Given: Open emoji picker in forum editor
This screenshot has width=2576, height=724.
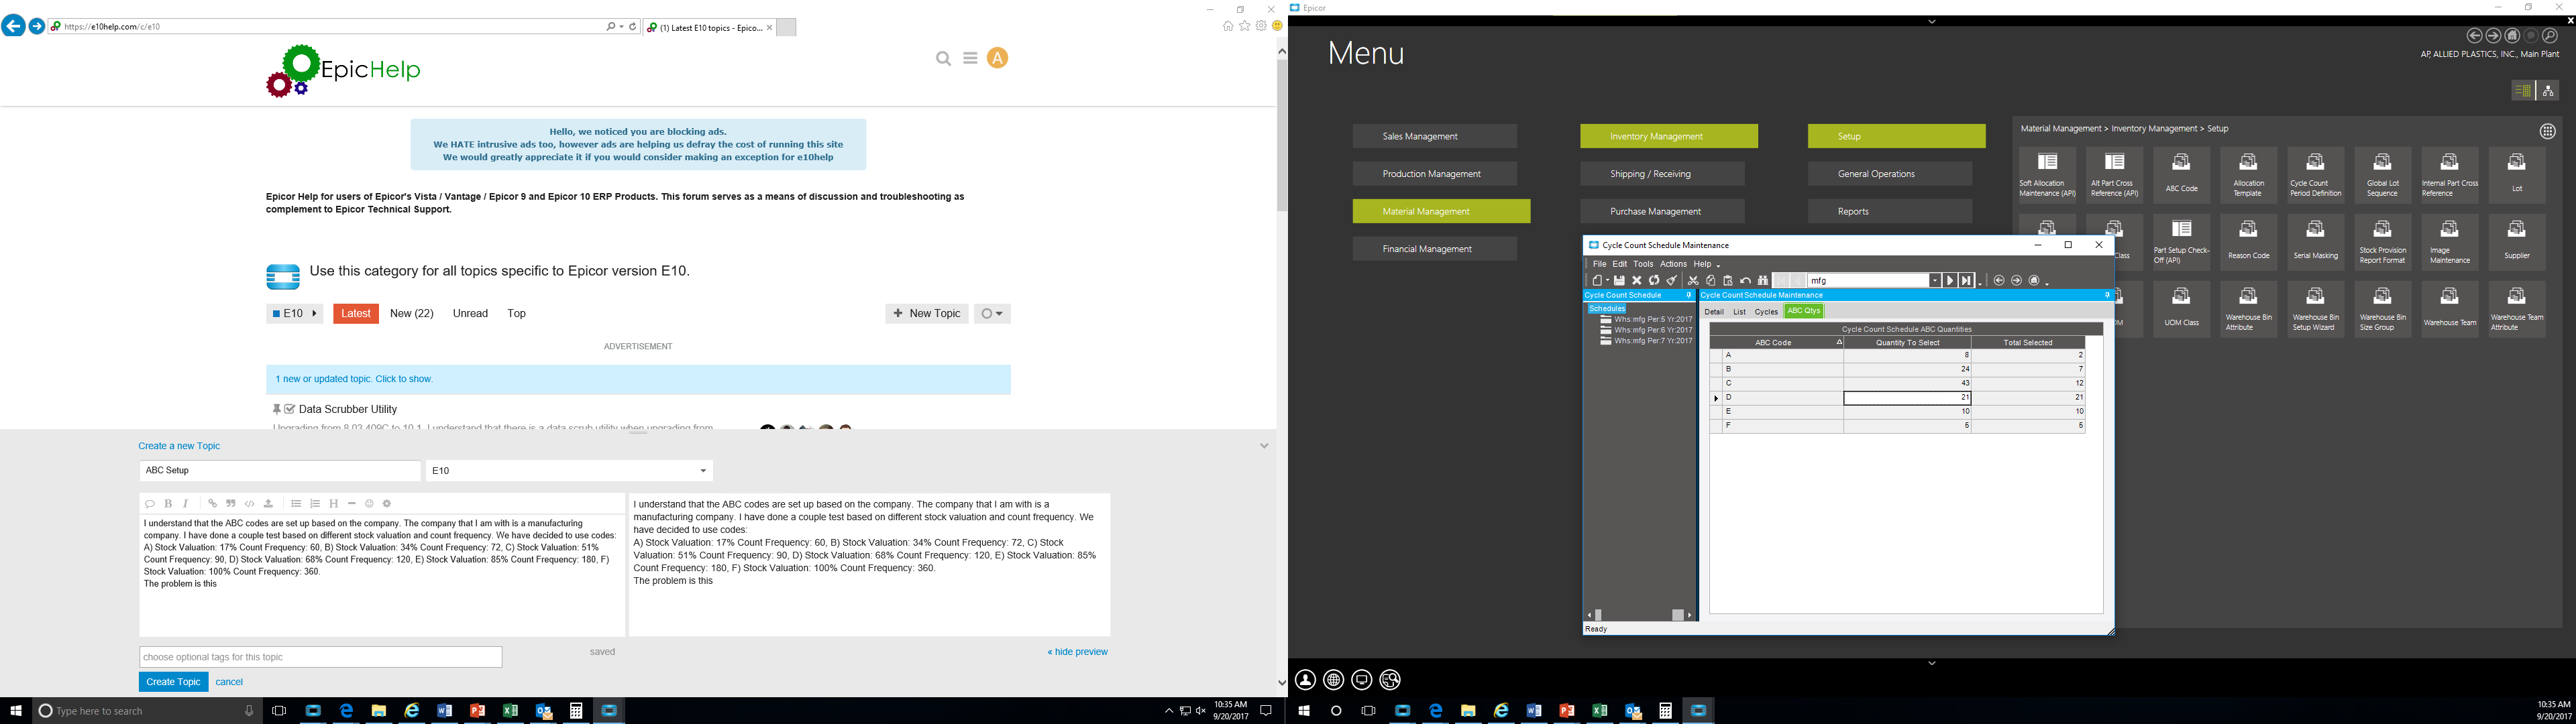Looking at the screenshot, I should (x=369, y=504).
